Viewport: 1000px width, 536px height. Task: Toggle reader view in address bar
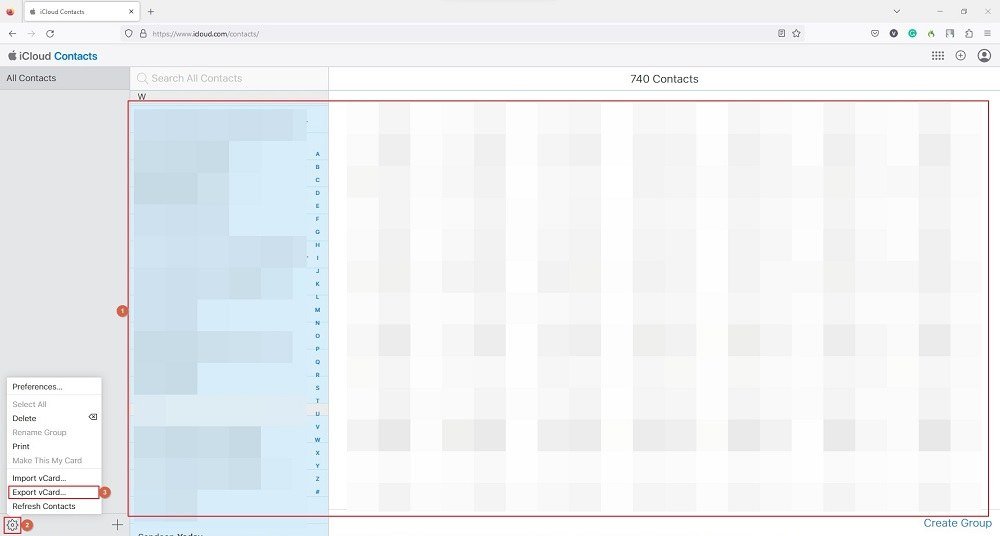[781, 33]
